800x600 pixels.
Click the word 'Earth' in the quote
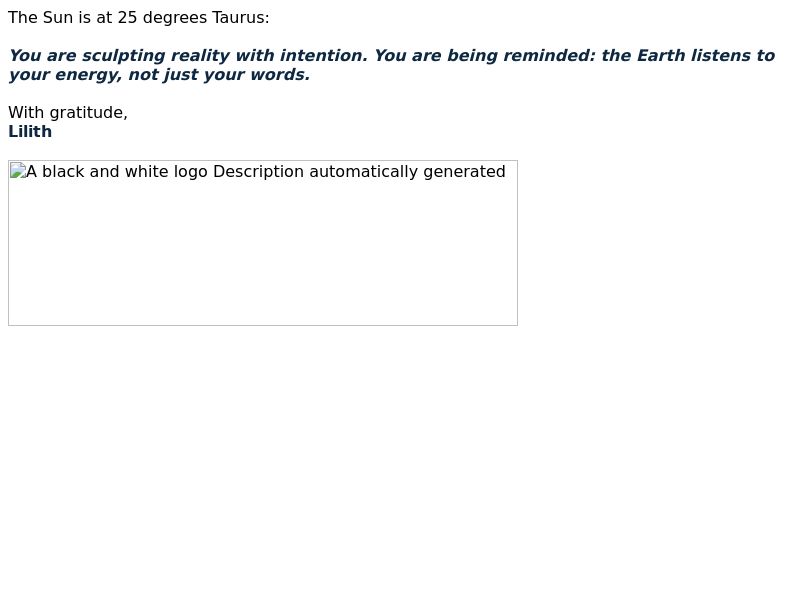click(x=661, y=56)
